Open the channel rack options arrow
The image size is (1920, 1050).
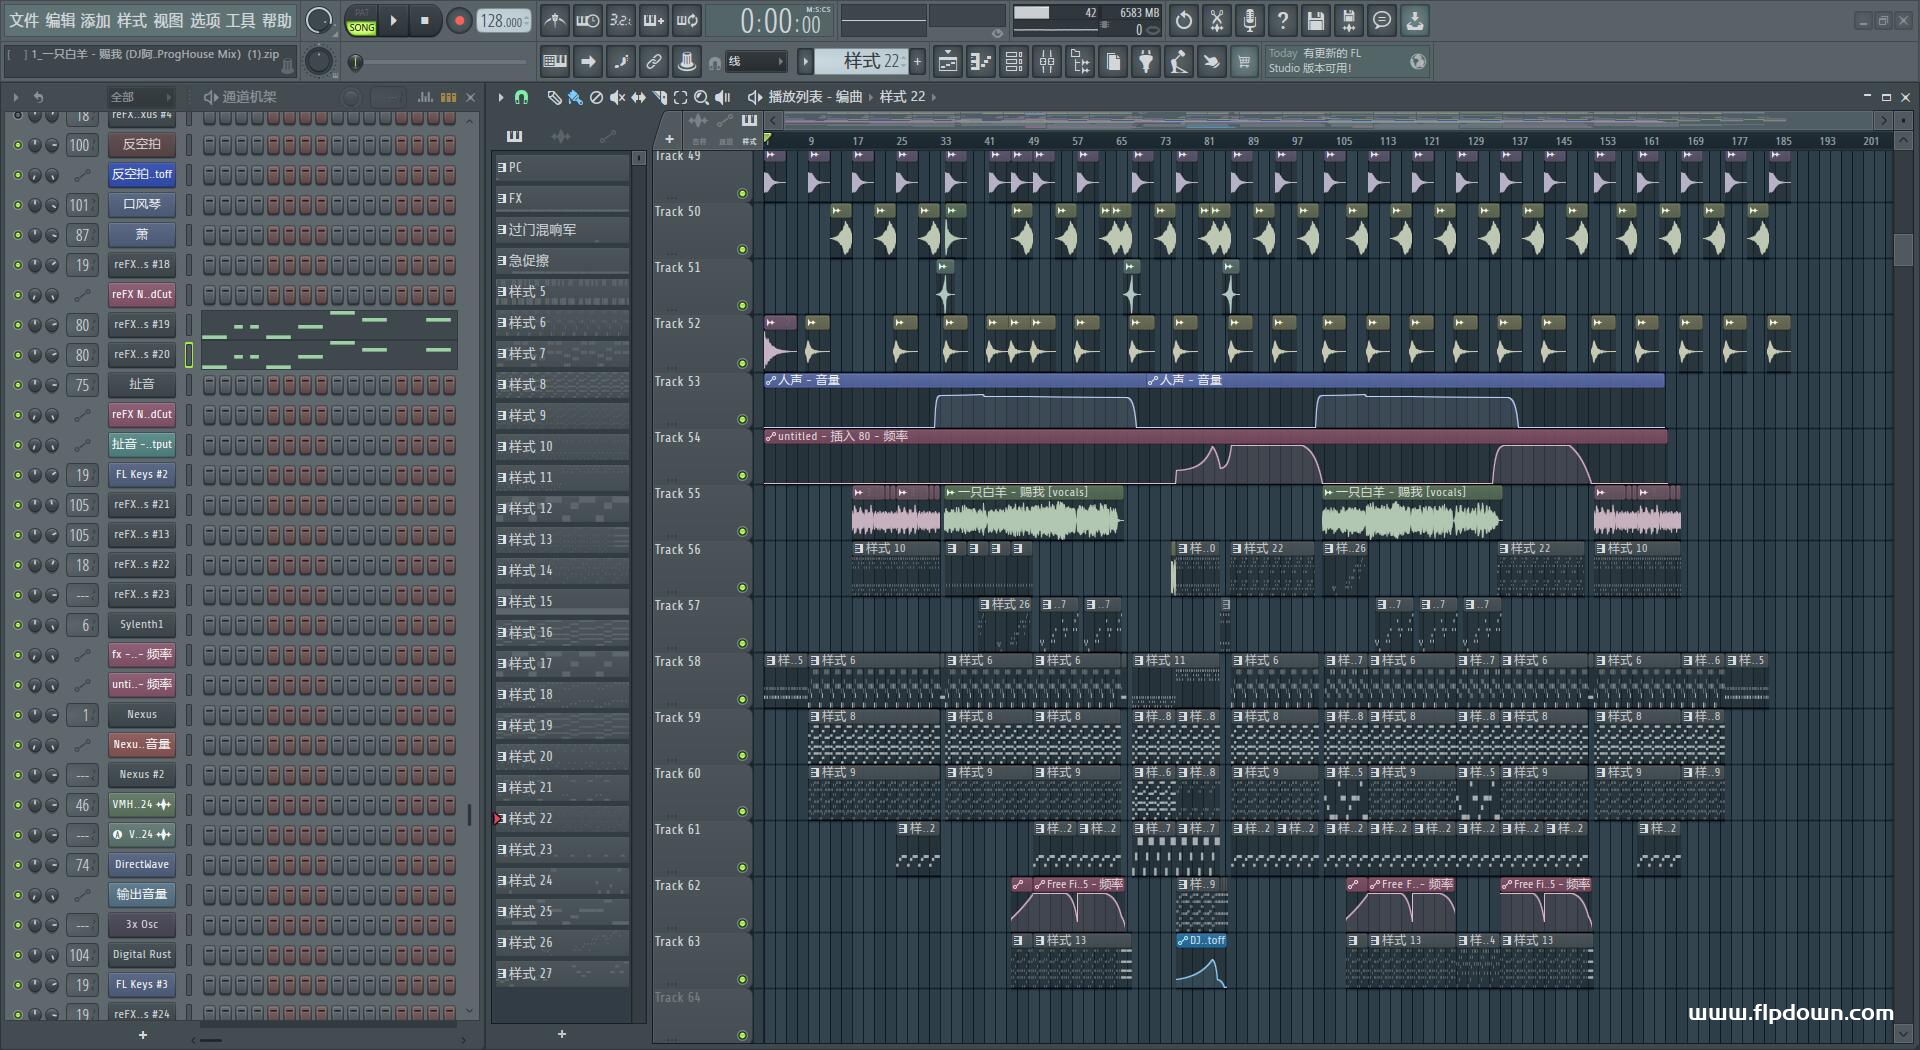15,97
